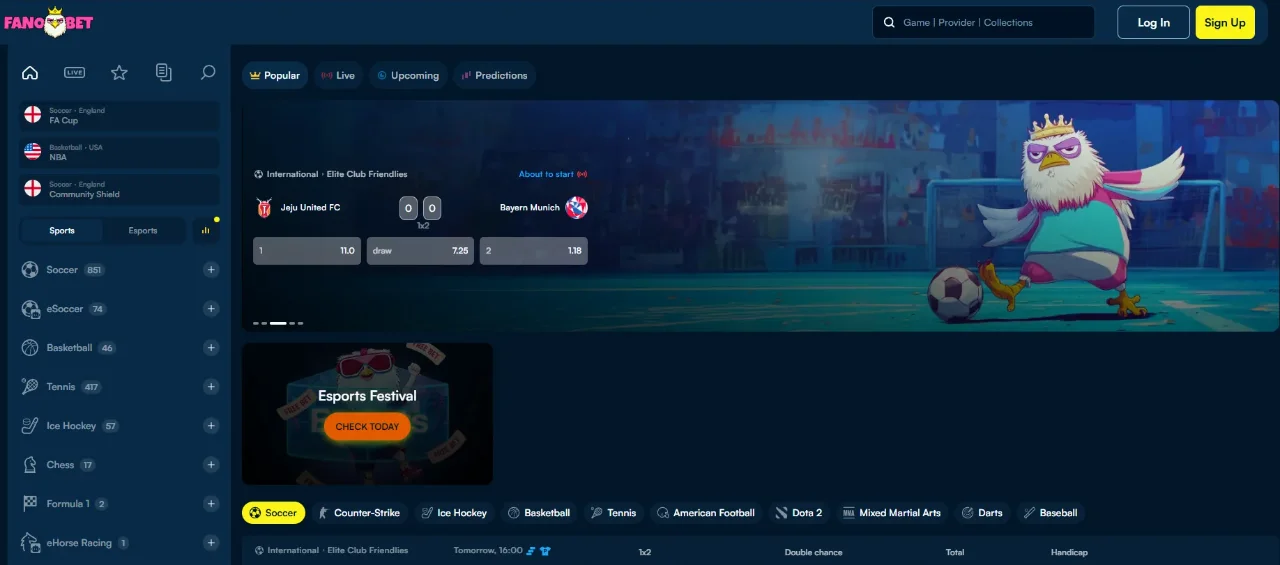
Task: Expand the Basketball category plus button
Action: pos(211,348)
